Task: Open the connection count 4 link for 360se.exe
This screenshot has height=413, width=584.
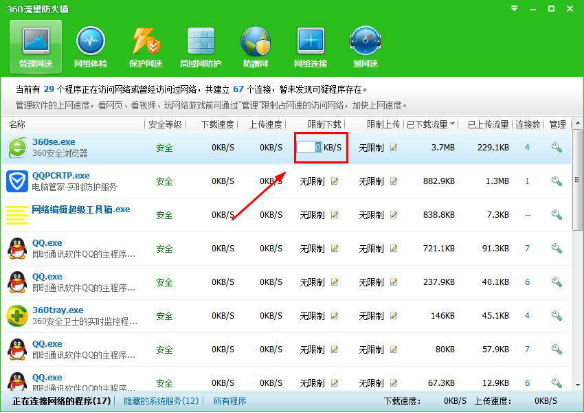Action: (x=527, y=147)
